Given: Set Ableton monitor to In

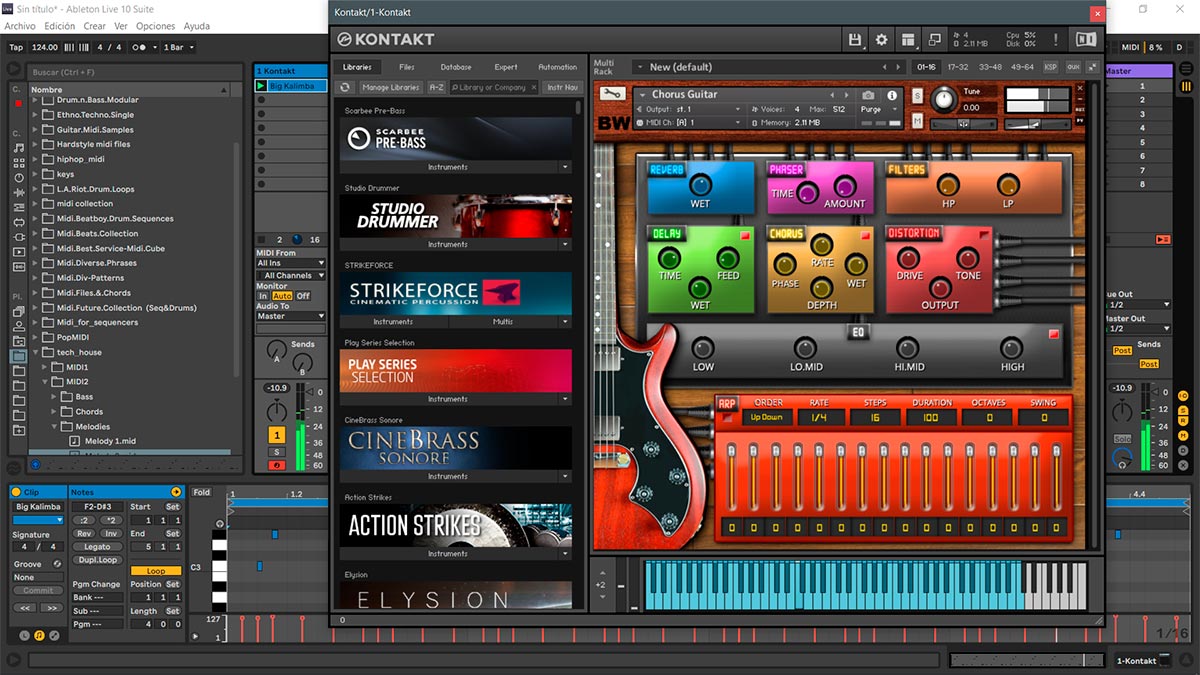Looking at the screenshot, I should tap(263, 296).
